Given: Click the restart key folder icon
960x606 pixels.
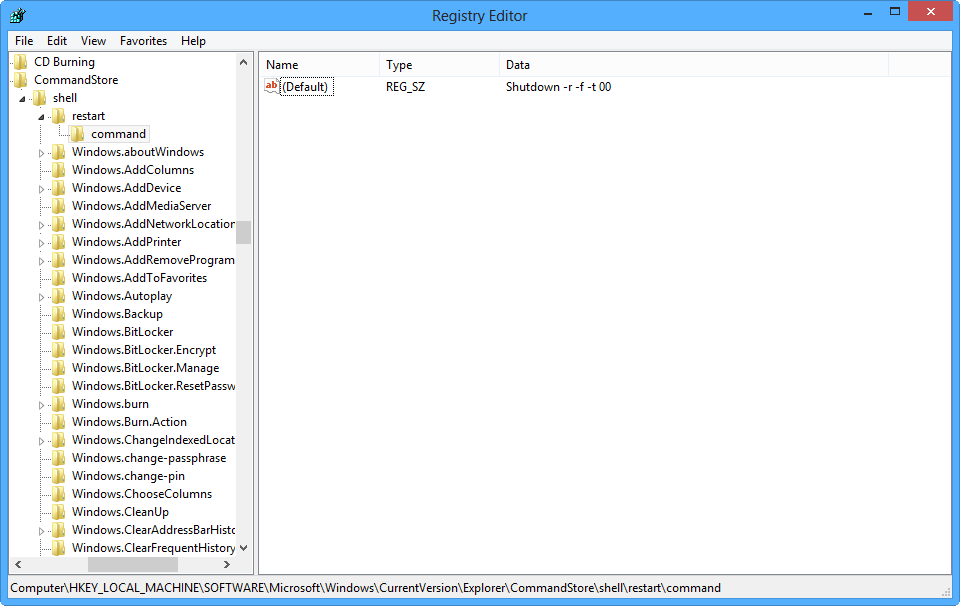Looking at the screenshot, I should pyautogui.click(x=59, y=116).
